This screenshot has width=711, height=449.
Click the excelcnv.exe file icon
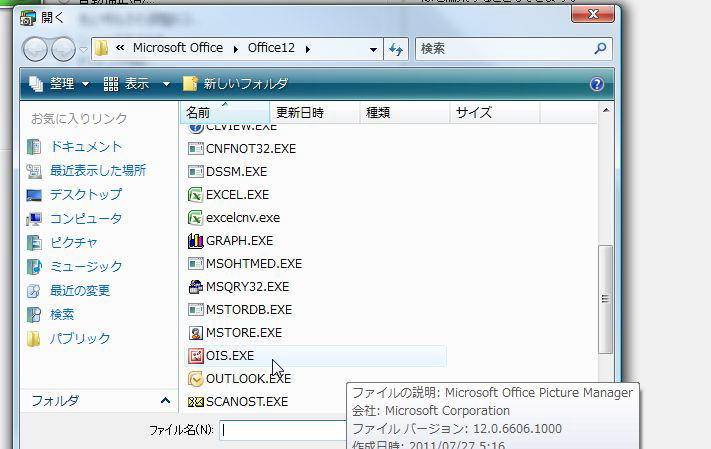coord(195,218)
